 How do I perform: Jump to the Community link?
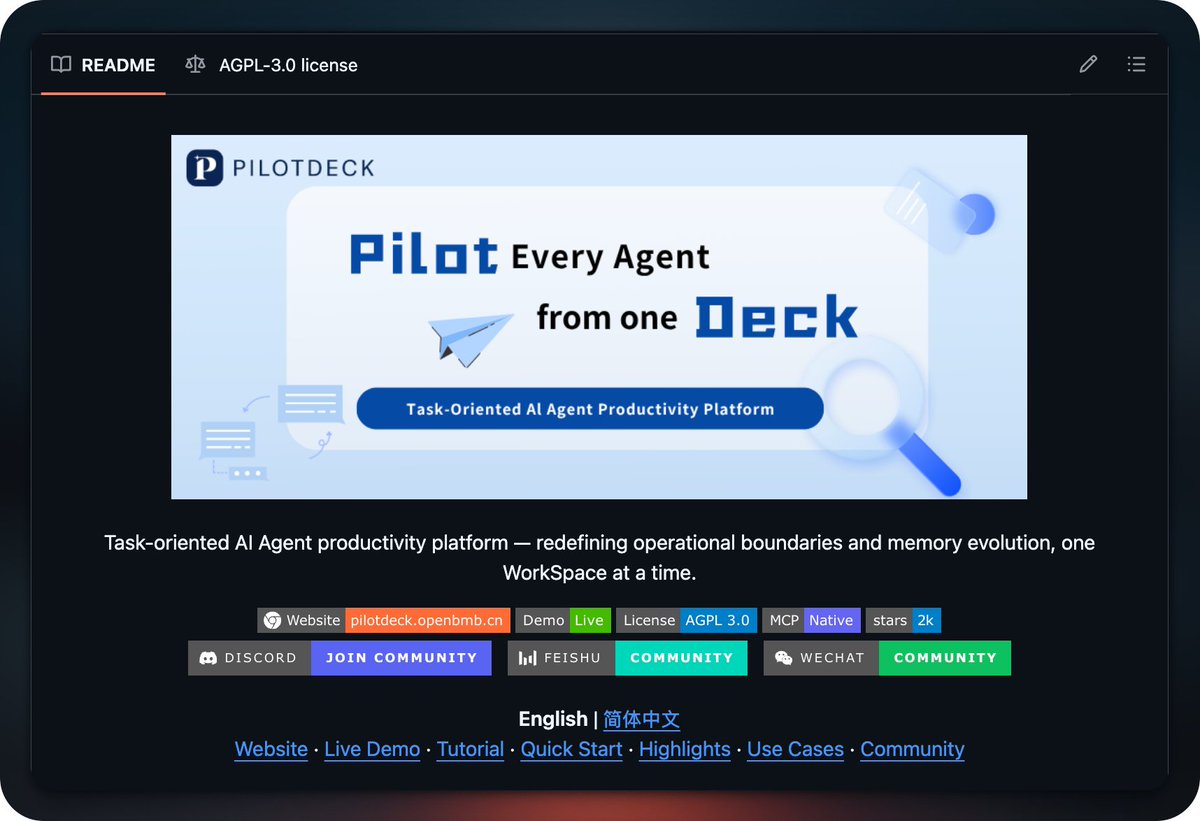[912, 749]
